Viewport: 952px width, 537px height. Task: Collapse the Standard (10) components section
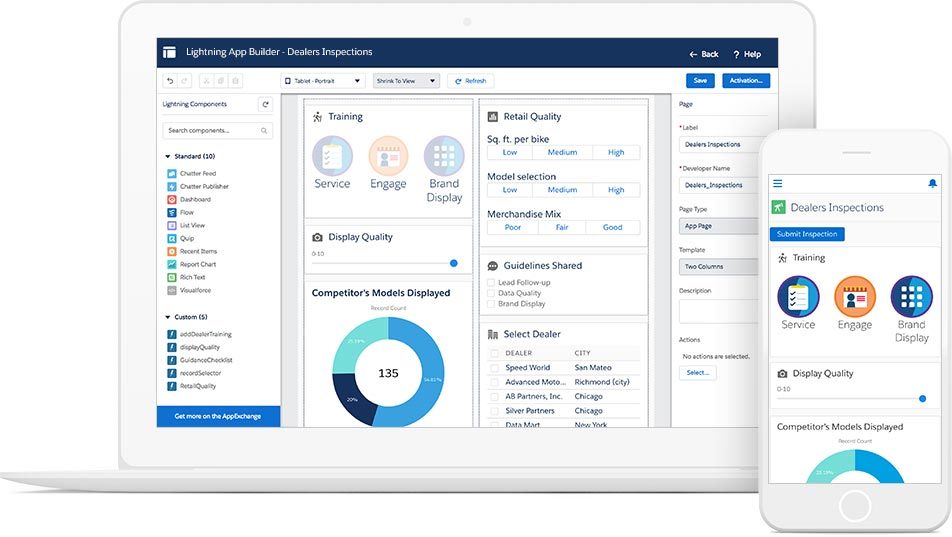point(167,157)
